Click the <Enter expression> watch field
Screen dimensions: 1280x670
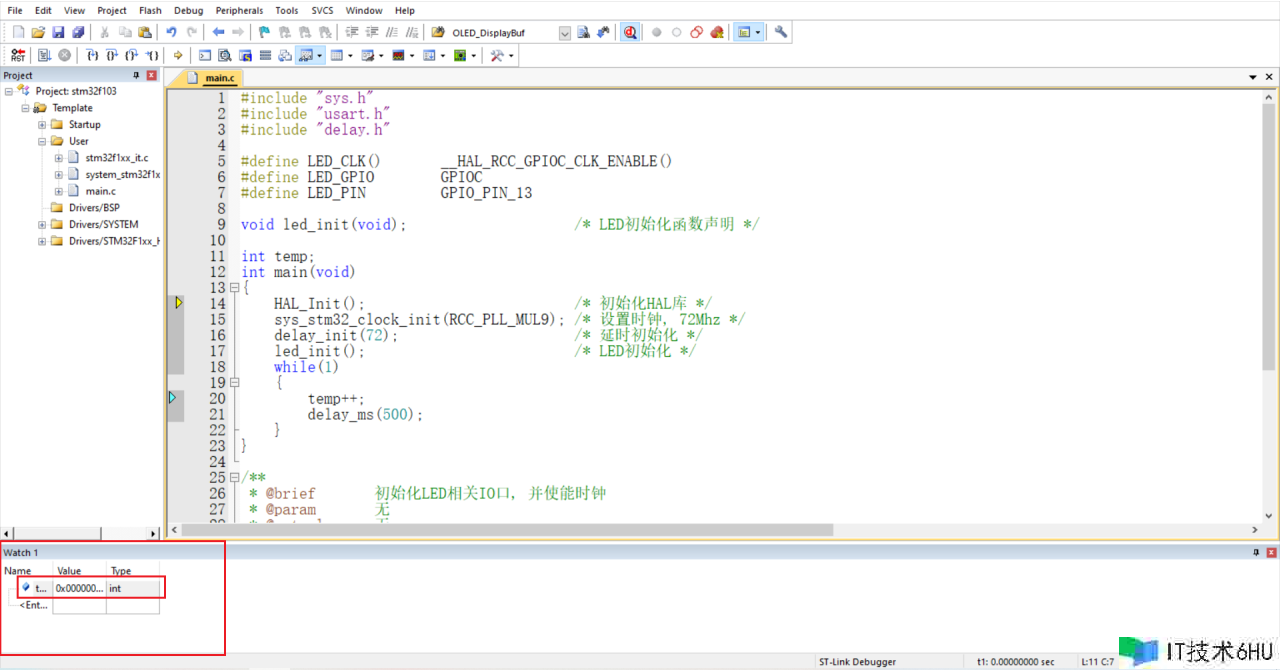tap(34, 605)
